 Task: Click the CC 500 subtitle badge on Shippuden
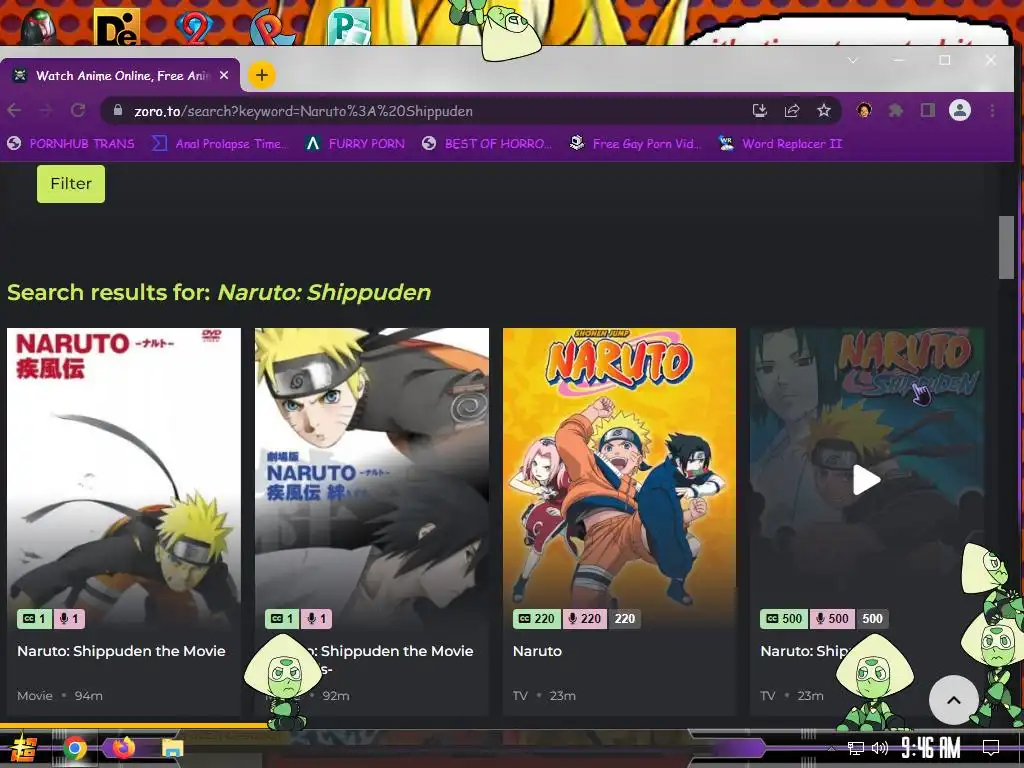pos(784,618)
